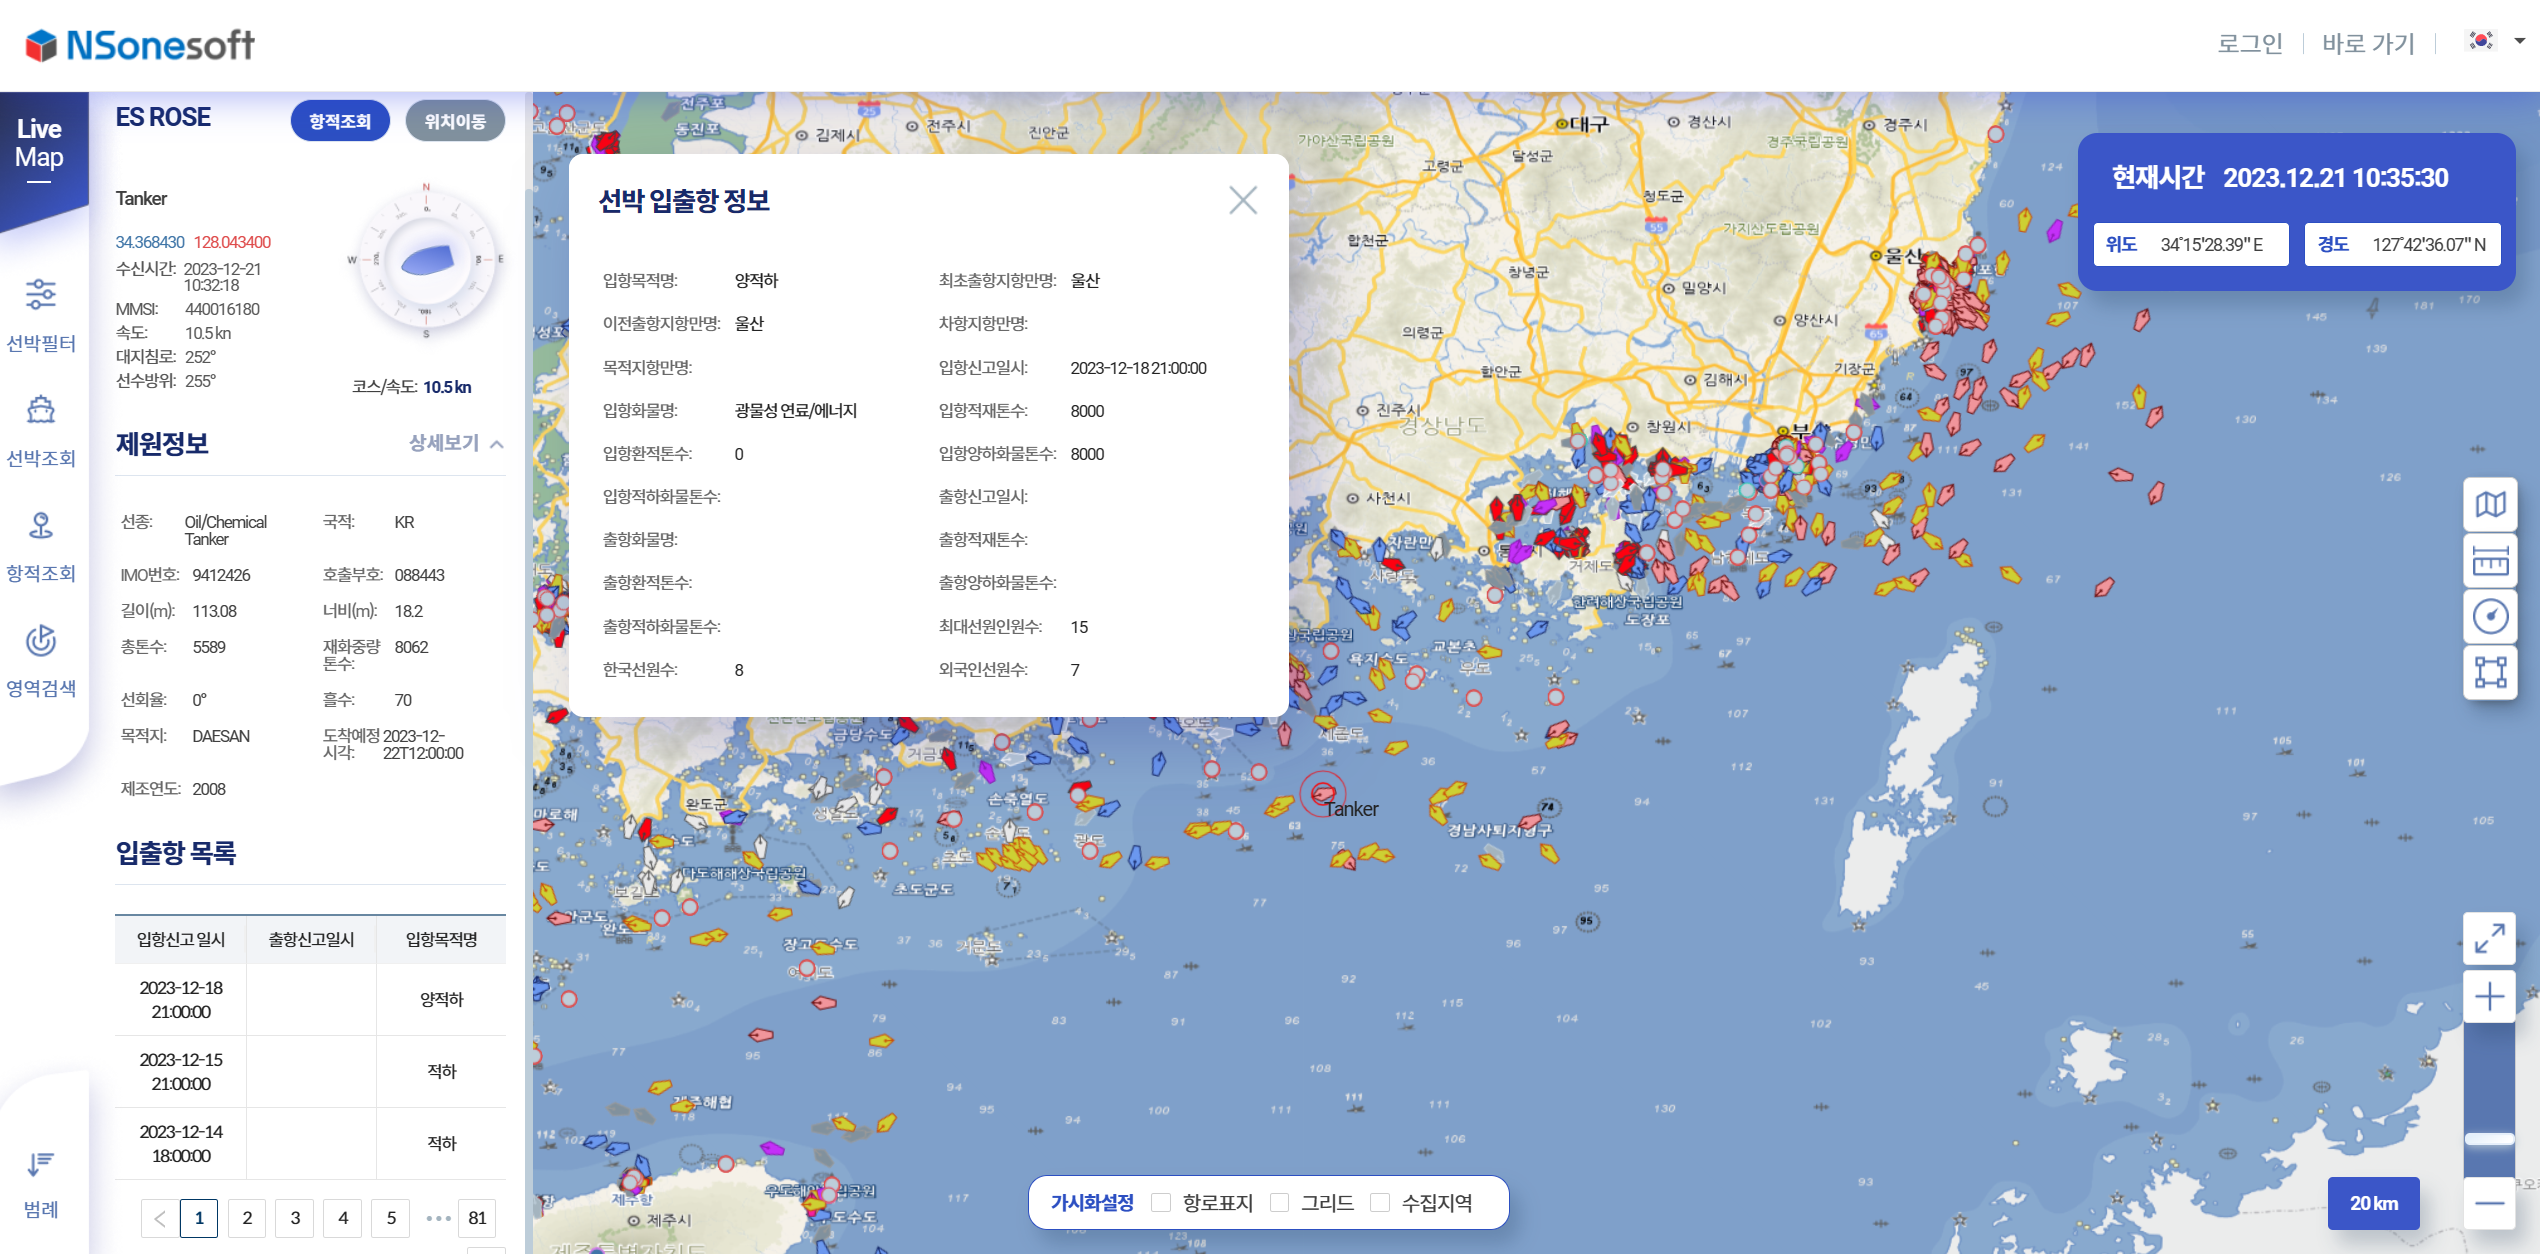
Task: Click the 목적지 DAESAN value
Action: [x=221, y=736]
